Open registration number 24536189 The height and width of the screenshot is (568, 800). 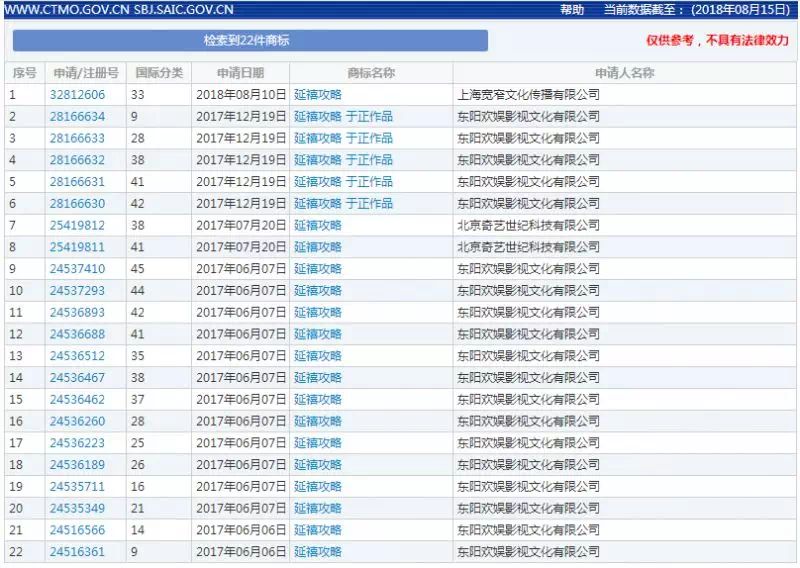[x=77, y=465]
